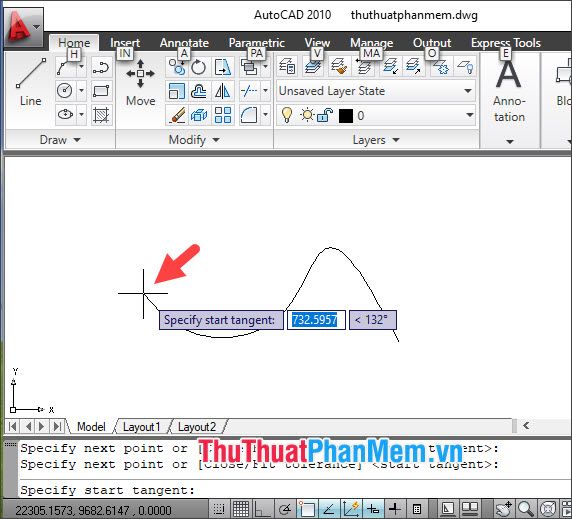Viewport: 572px width, 519px height.
Task: Click the Match layer icon with brush
Action: 339,67
